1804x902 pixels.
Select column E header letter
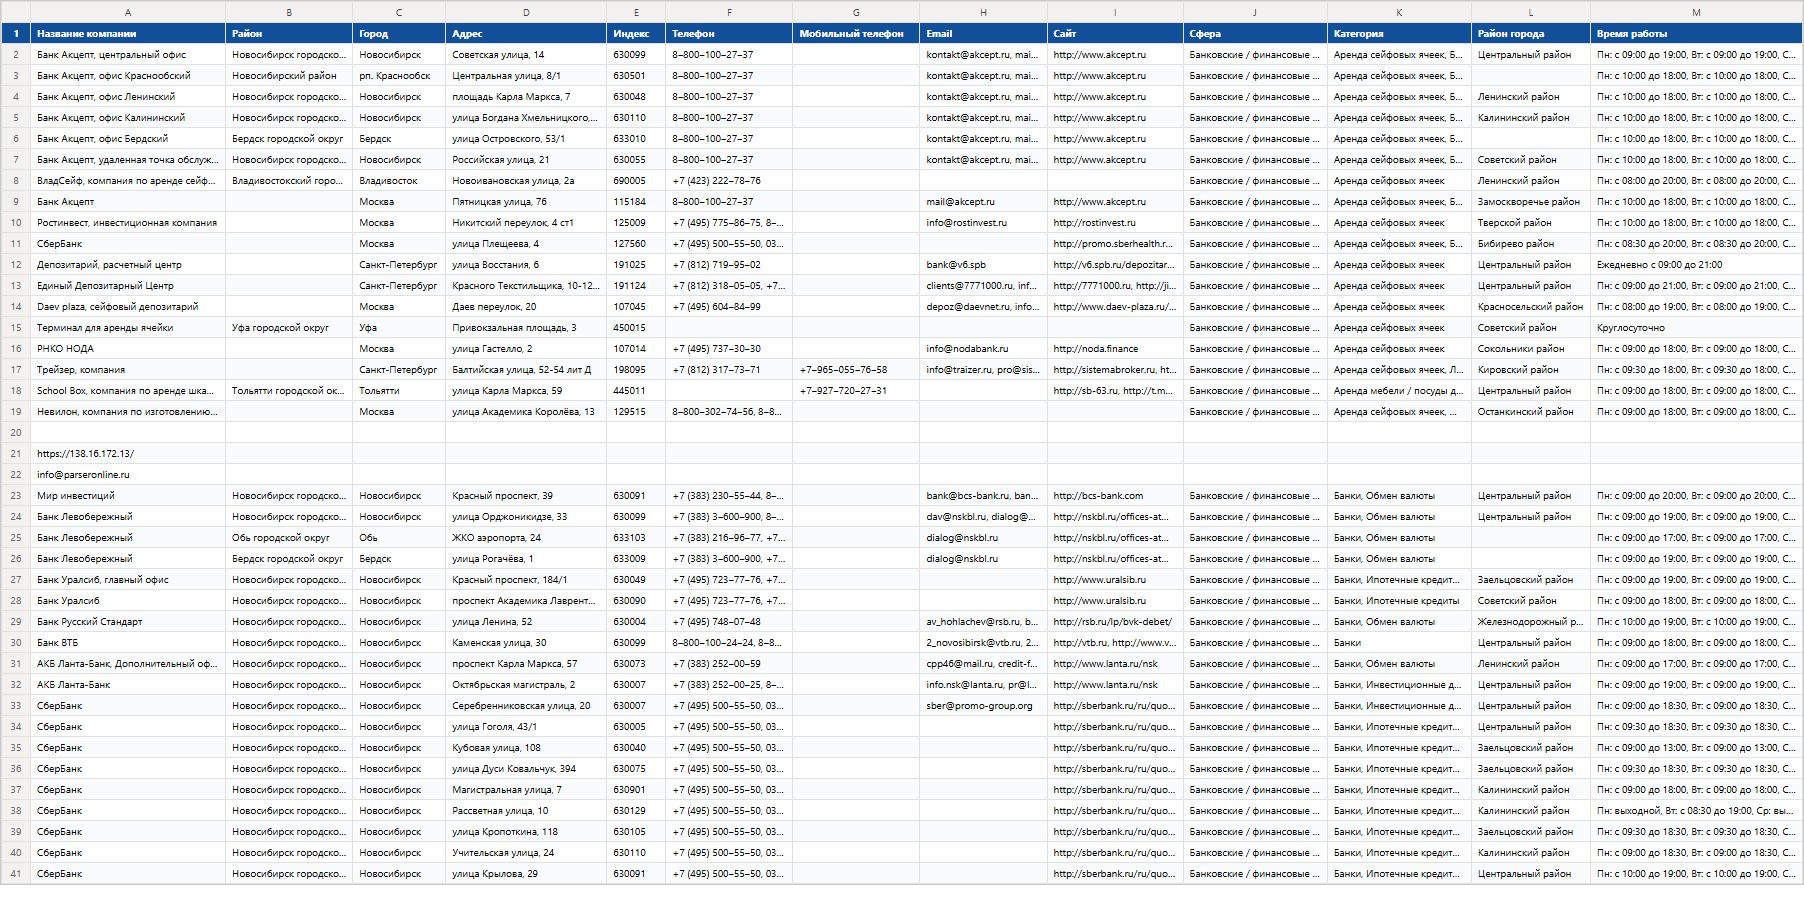pos(636,12)
